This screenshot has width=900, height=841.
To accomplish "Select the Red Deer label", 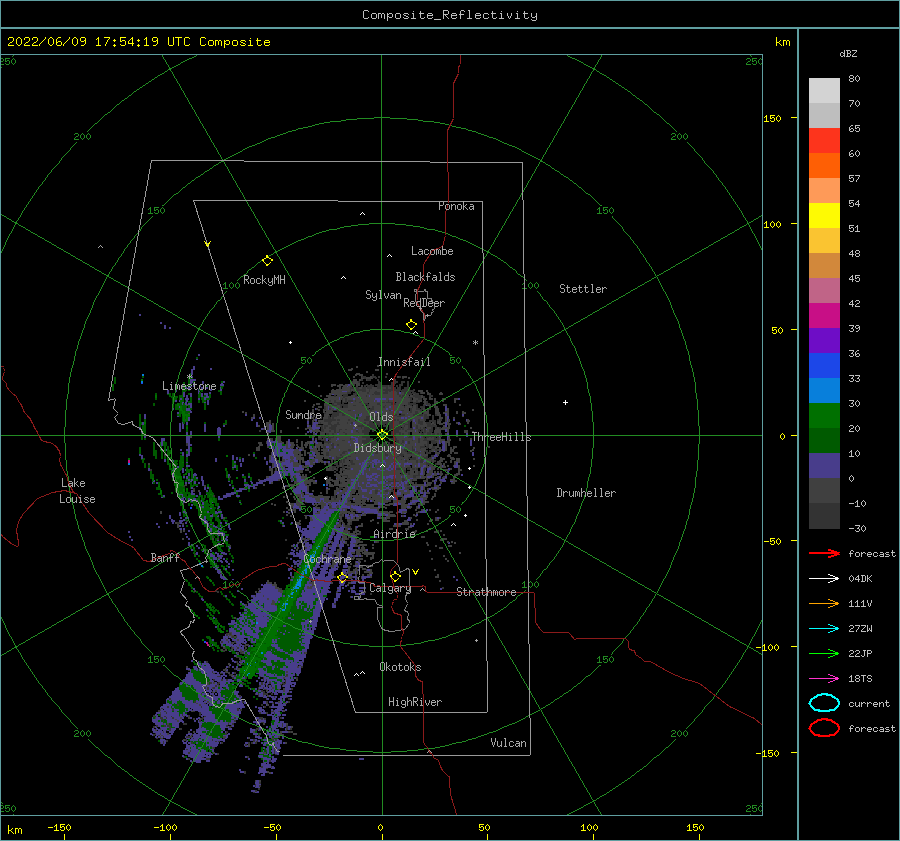I will 424,303.
